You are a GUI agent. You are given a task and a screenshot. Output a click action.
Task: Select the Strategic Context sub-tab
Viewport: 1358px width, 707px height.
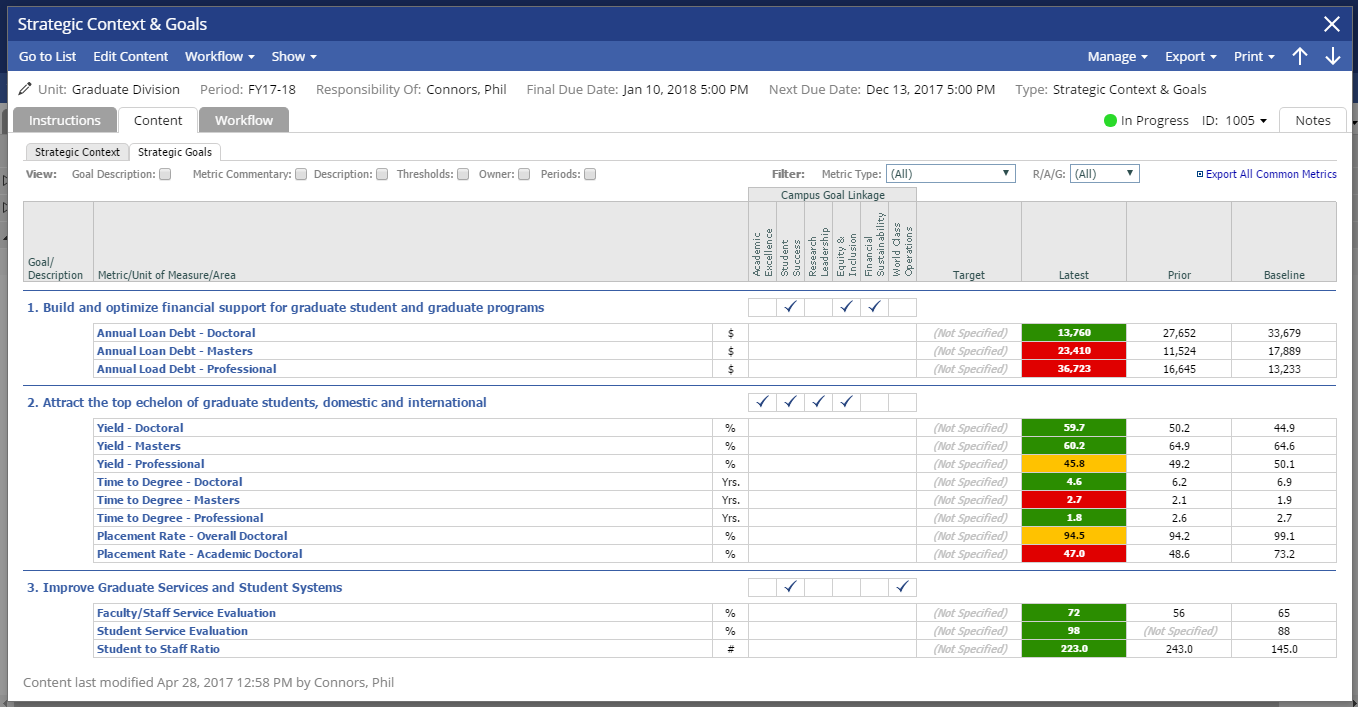(x=77, y=152)
